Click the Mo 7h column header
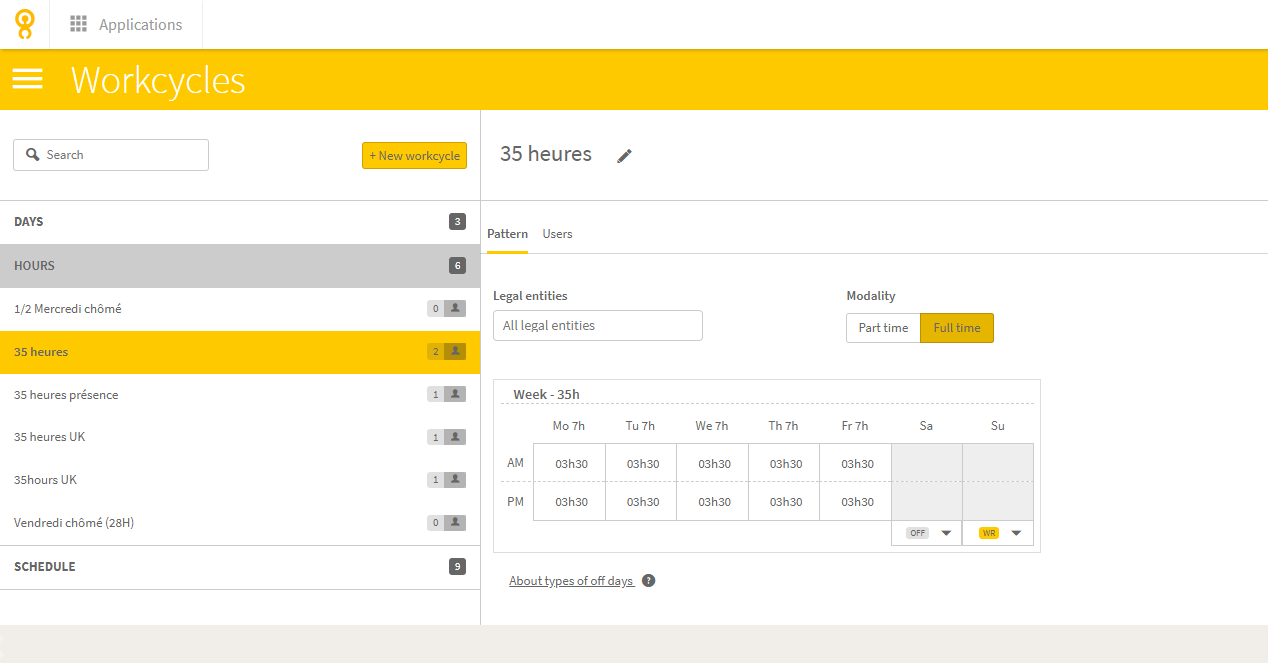Image resolution: width=1268 pixels, height=663 pixels. (569, 426)
